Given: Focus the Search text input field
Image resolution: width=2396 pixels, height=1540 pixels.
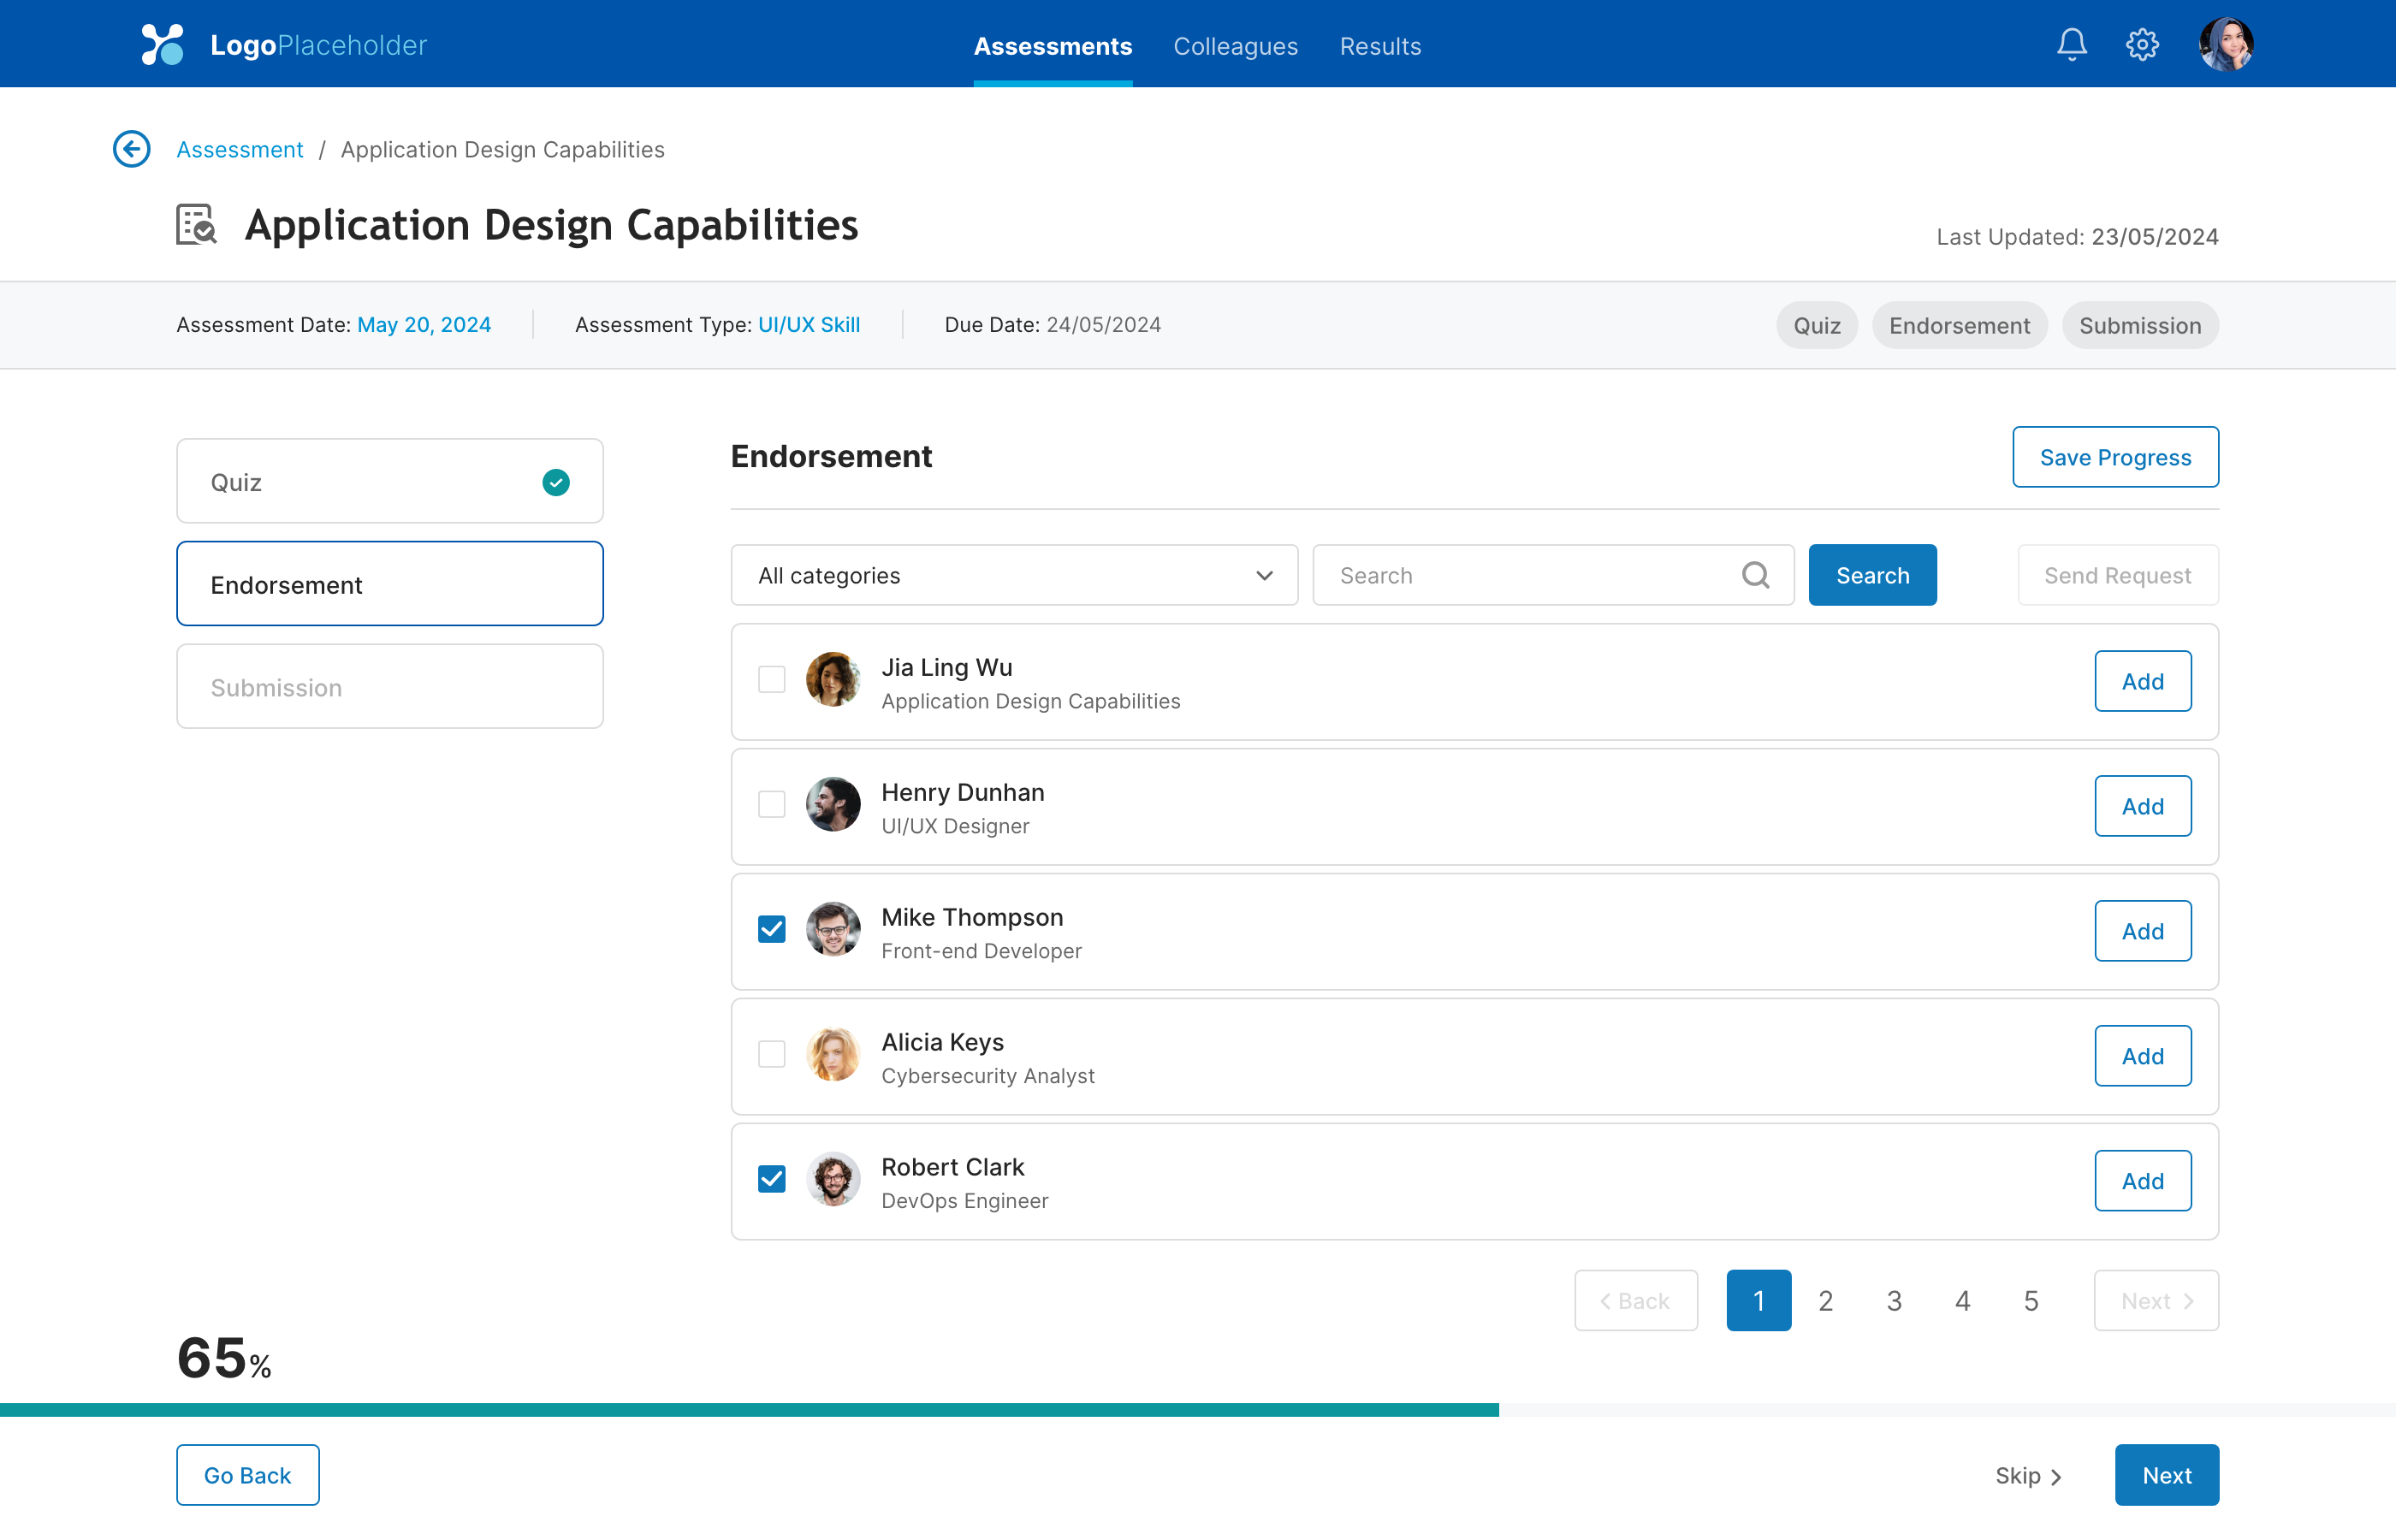Looking at the screenshot, I should coord(1530,575).
